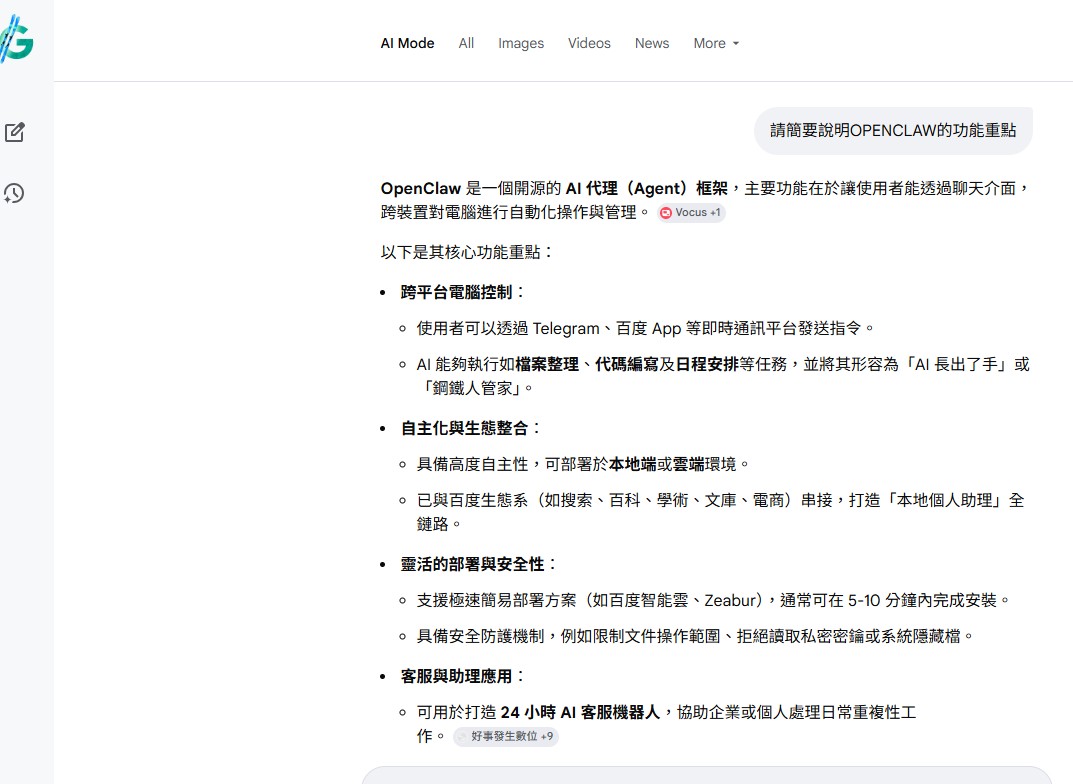
Task: Select the News tab
Action: [x=652, y=43]
